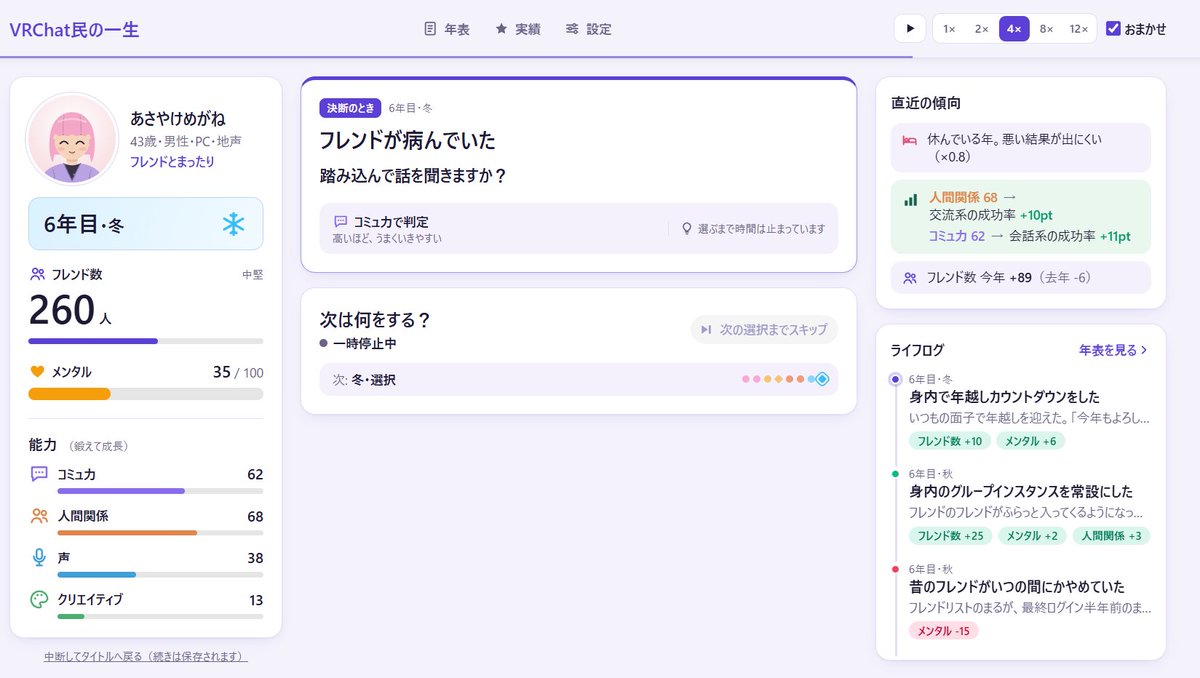Viewport: 1200px width, 678px height.
Task: Click 踏み込んで話を聞きますか？ question text
Action: [413, 176]
